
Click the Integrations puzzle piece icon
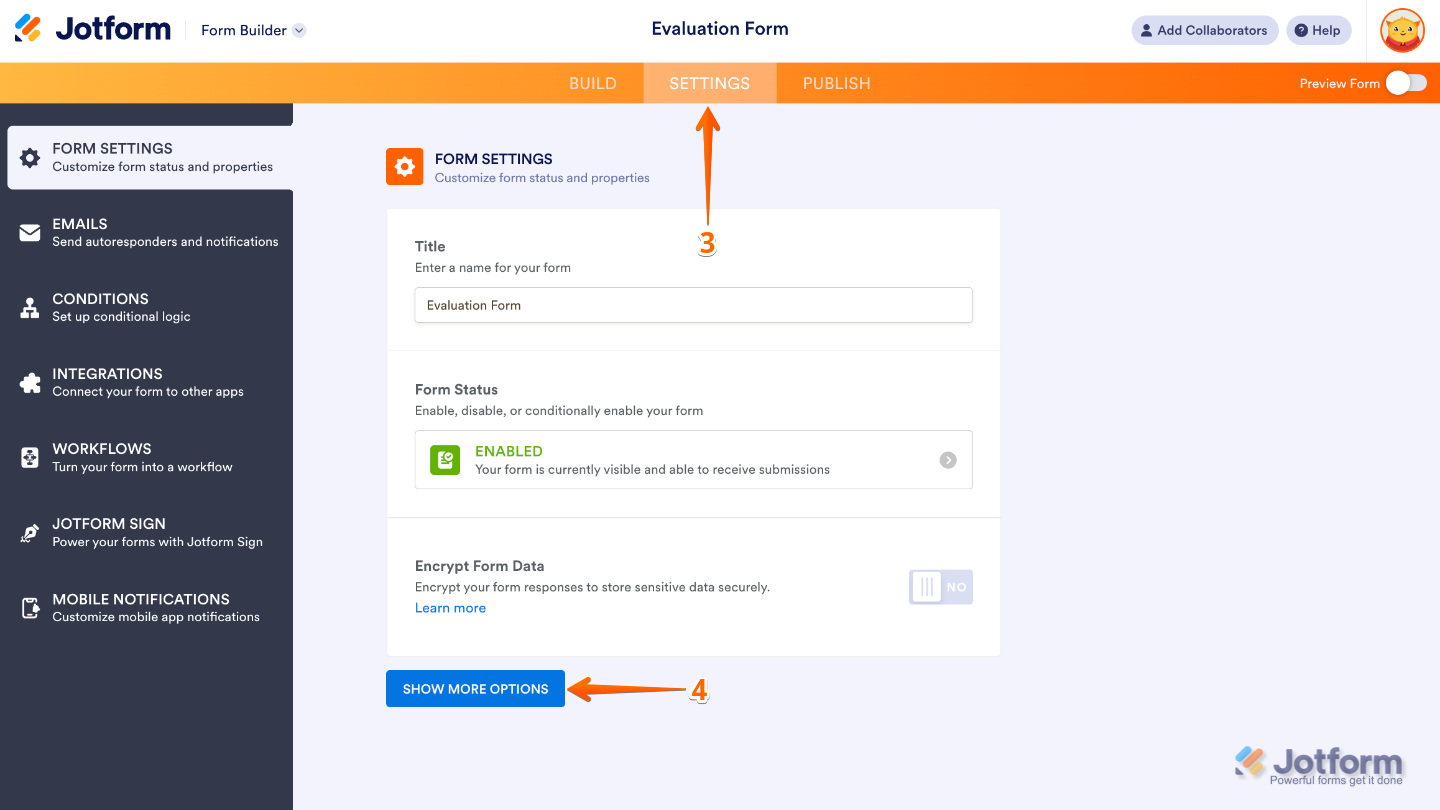[30, 383]
